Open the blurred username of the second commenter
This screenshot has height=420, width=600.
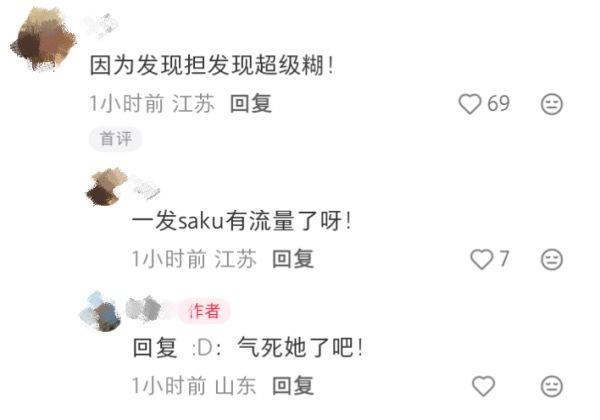(x=145, y=186)
